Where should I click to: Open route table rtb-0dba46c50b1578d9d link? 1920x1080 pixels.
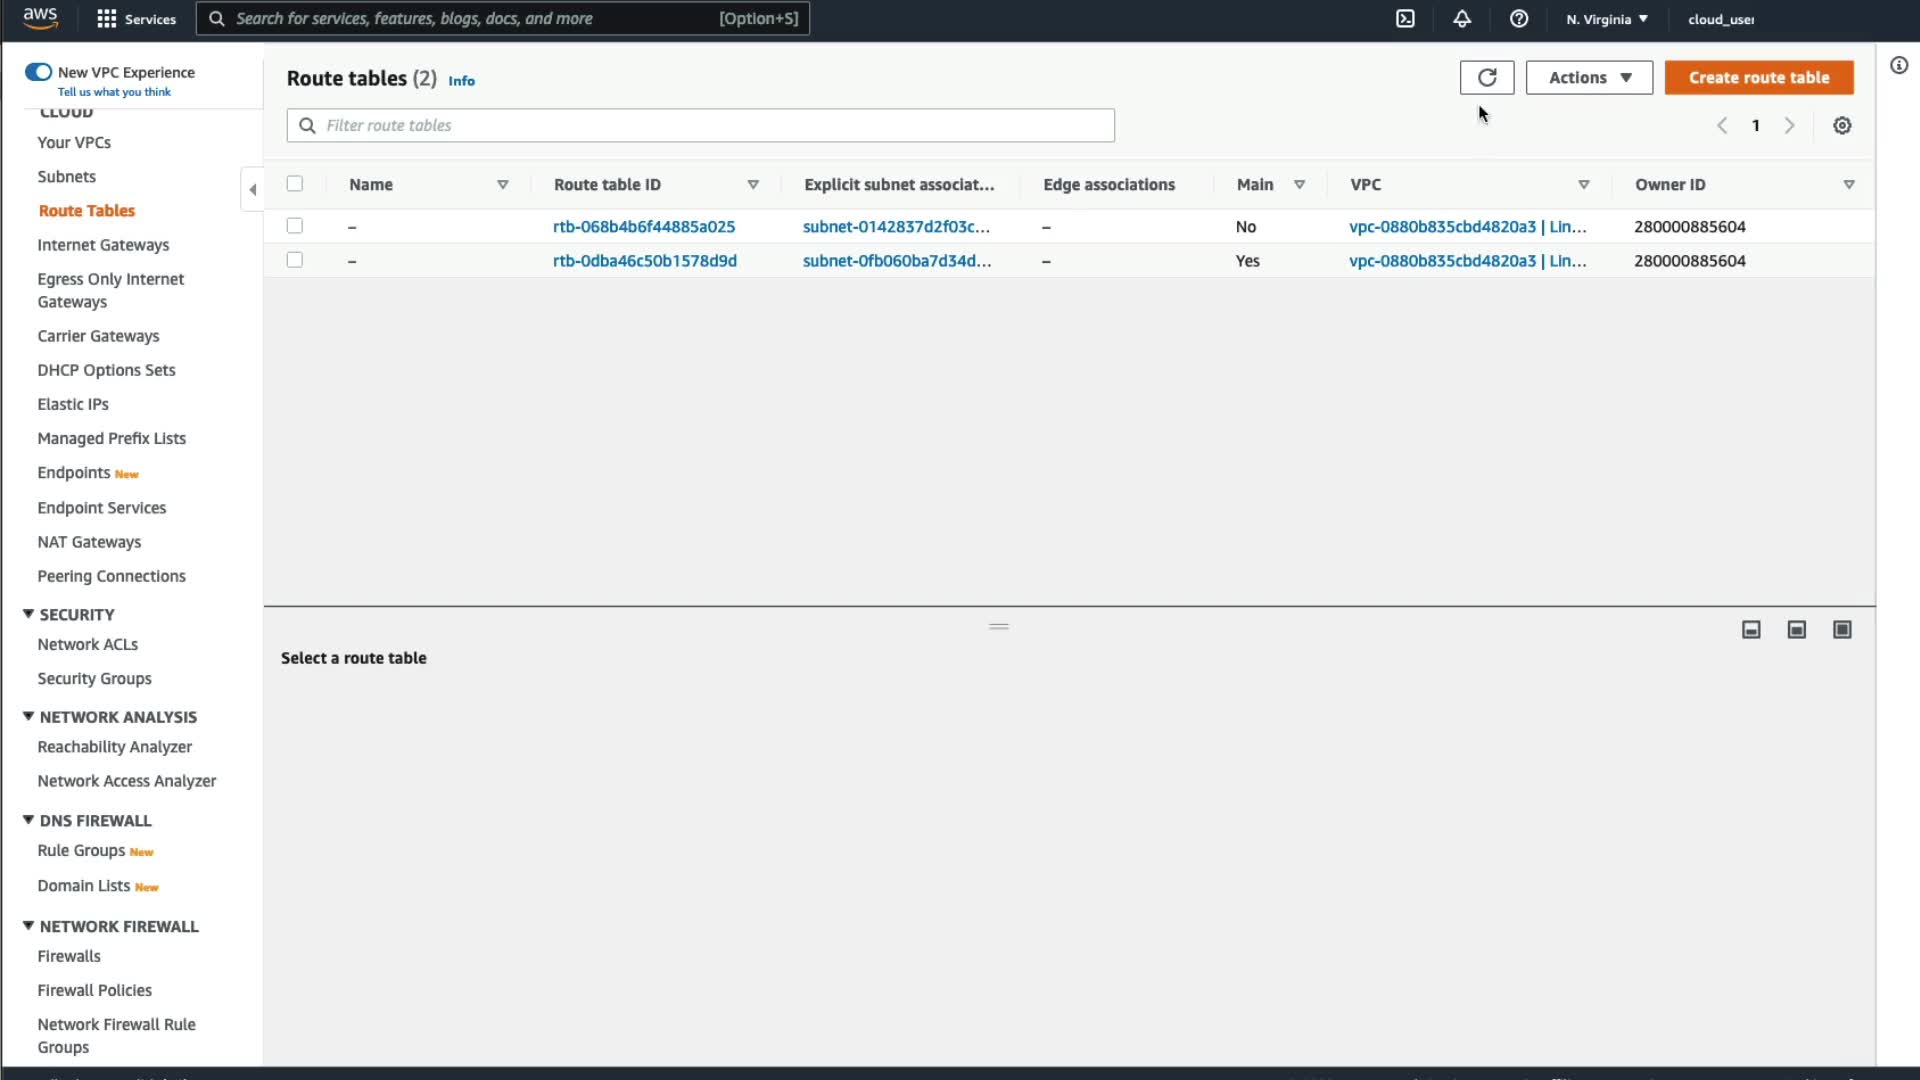click(644, 261)
